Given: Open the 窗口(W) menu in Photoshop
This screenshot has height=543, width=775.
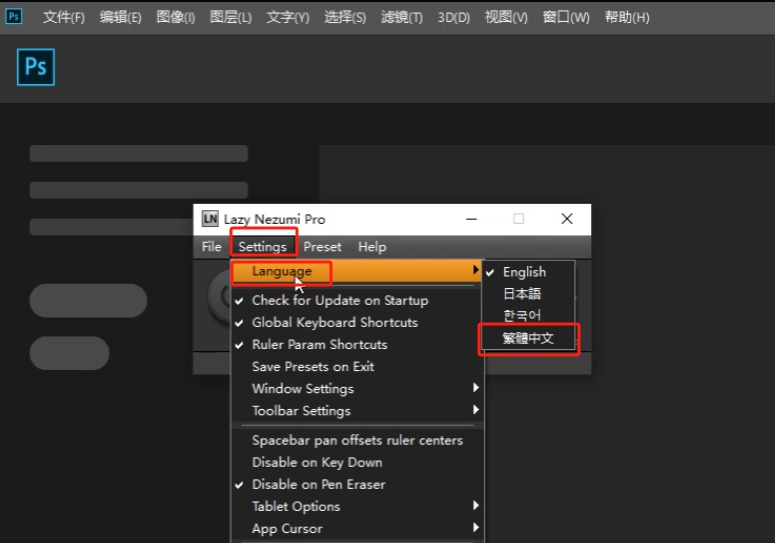Looking at the screenshot, I should [566, 17].
